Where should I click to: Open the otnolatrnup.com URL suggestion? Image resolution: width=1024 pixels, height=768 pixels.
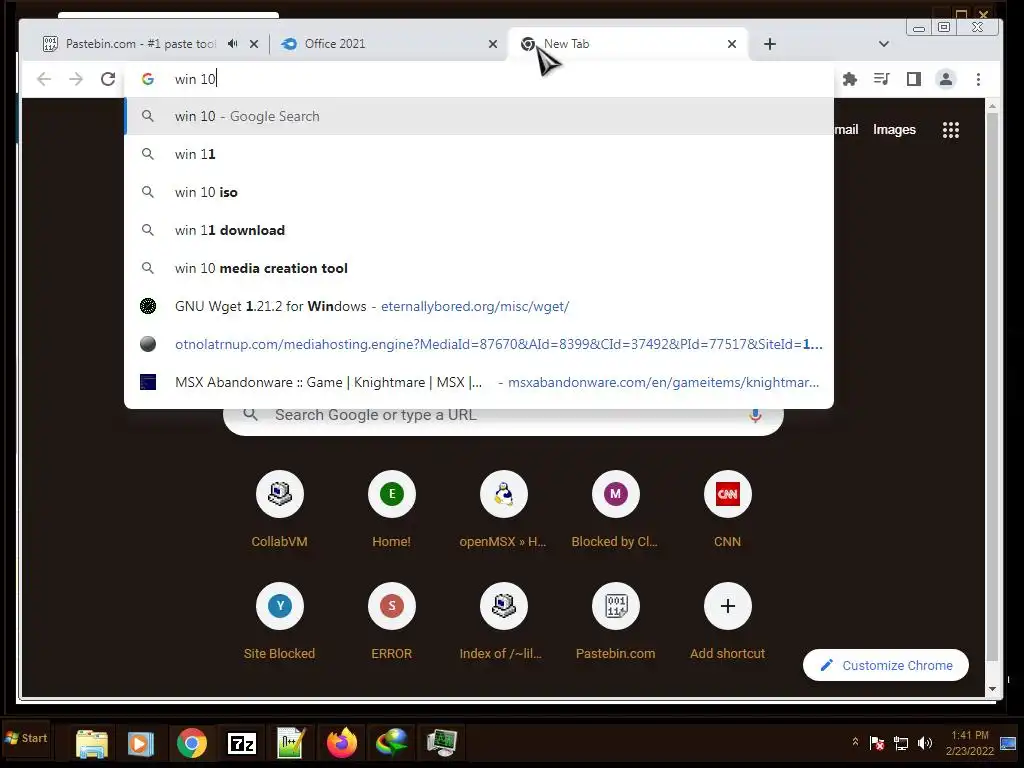tap(479, 344)
